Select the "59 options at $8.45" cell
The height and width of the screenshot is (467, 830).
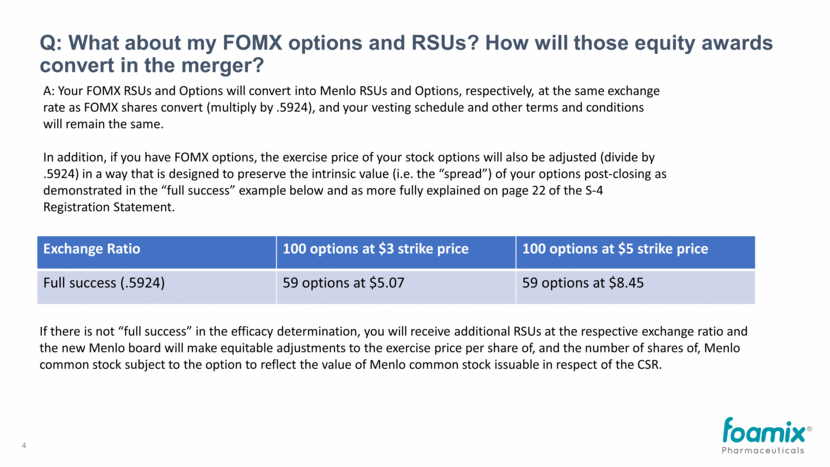584,283
